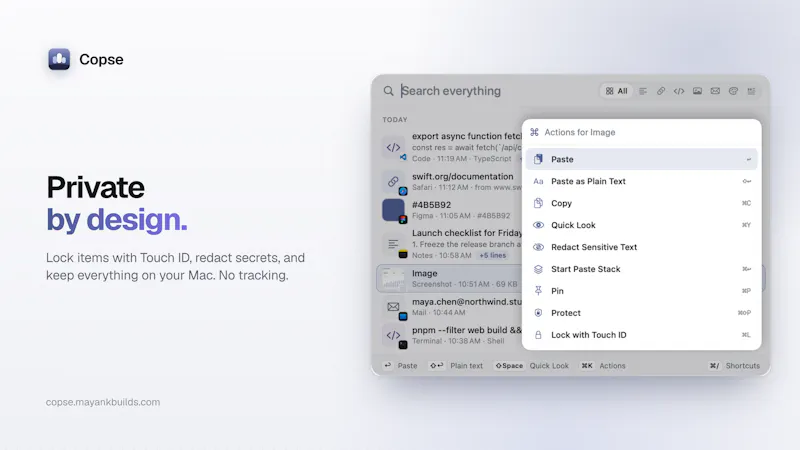Click the note icon of Launch checklist row

(393, 244)
